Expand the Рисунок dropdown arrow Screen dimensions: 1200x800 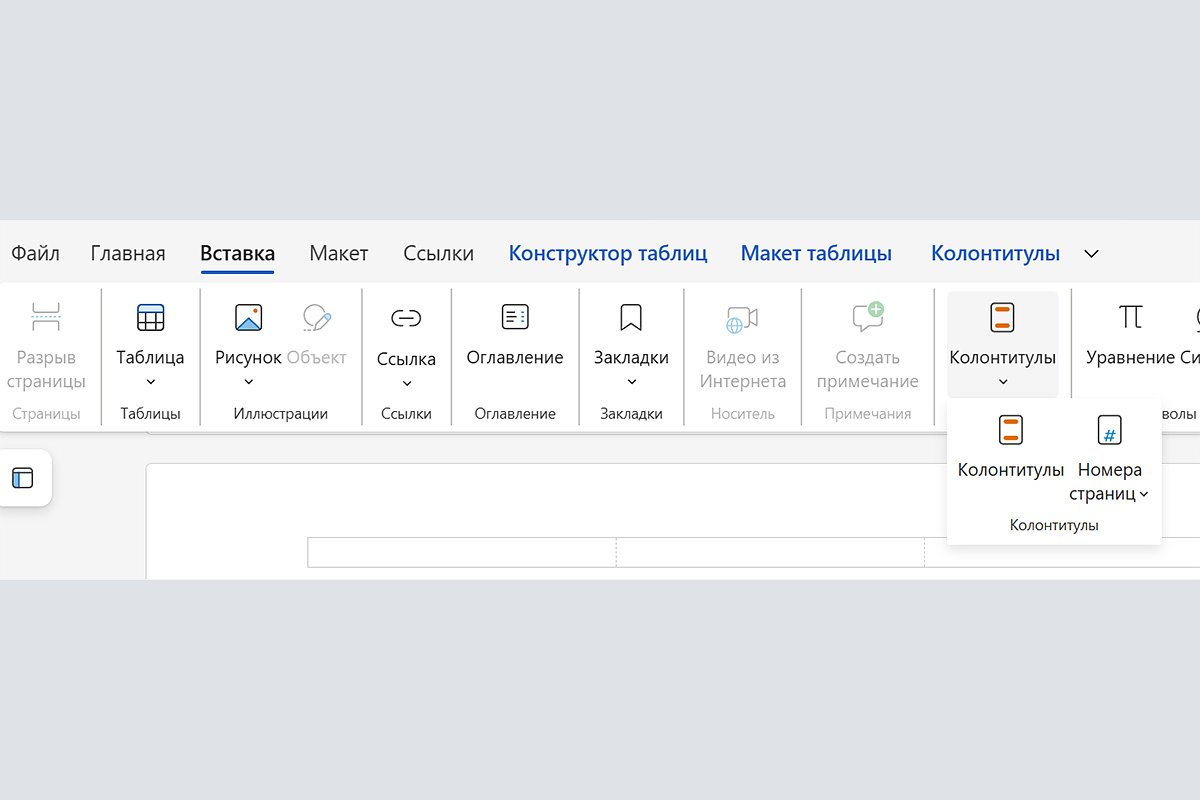click(x=248, y=382)
